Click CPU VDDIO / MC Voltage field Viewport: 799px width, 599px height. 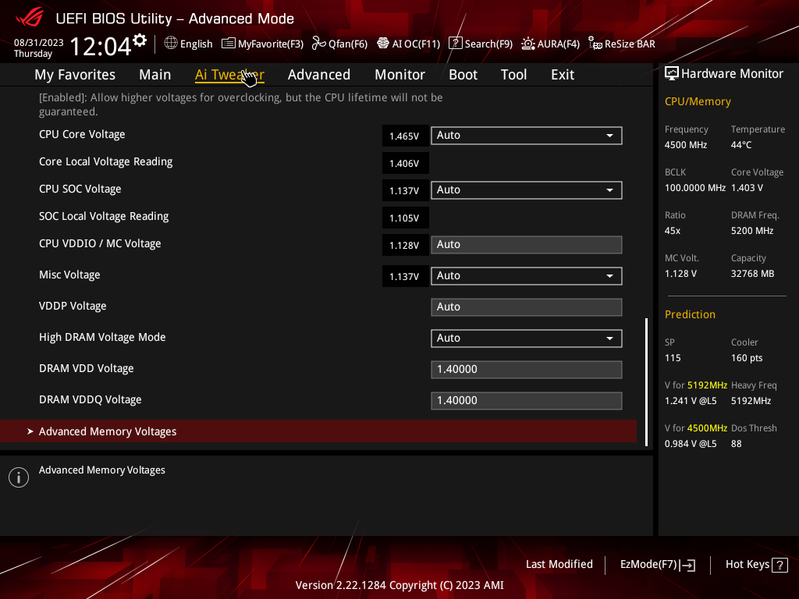coord(526,244)
